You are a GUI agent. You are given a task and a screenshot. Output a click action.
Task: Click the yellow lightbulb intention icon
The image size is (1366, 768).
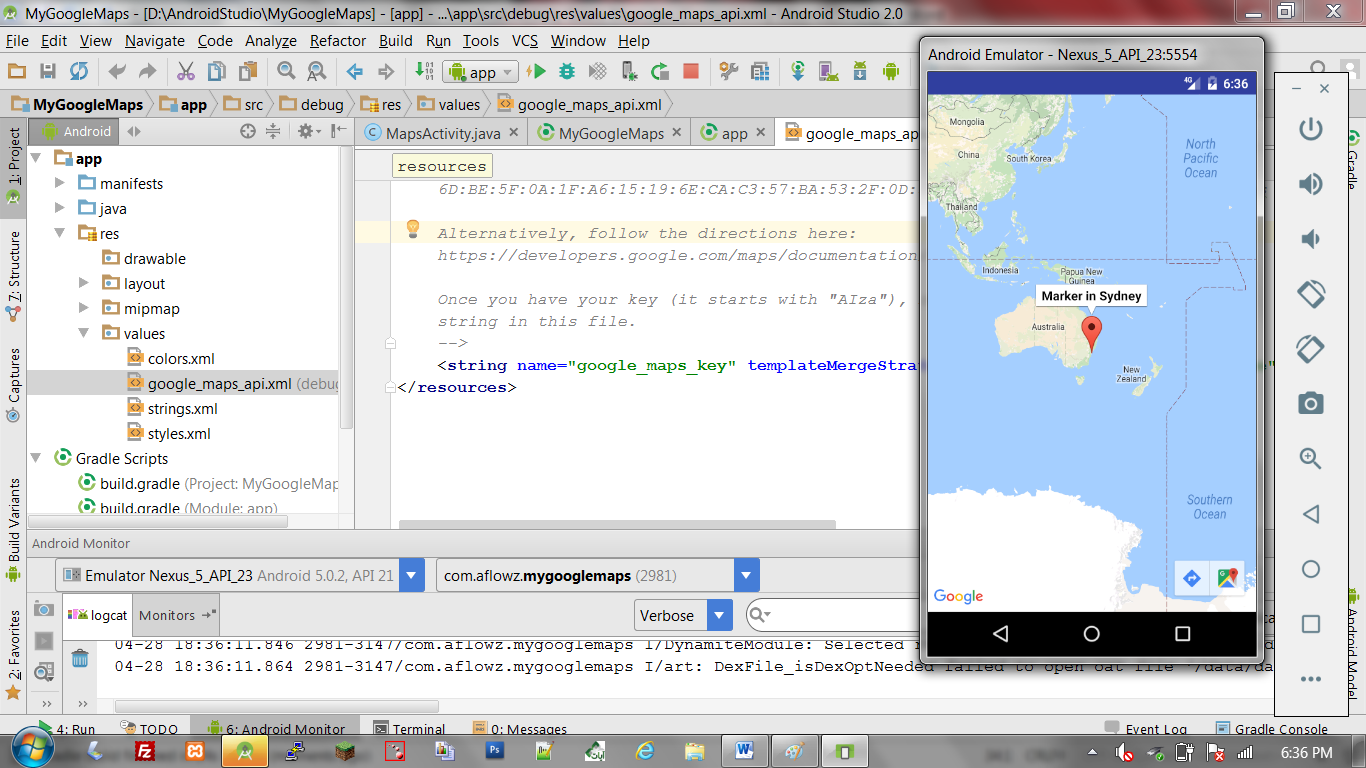(x=412, y=230)
